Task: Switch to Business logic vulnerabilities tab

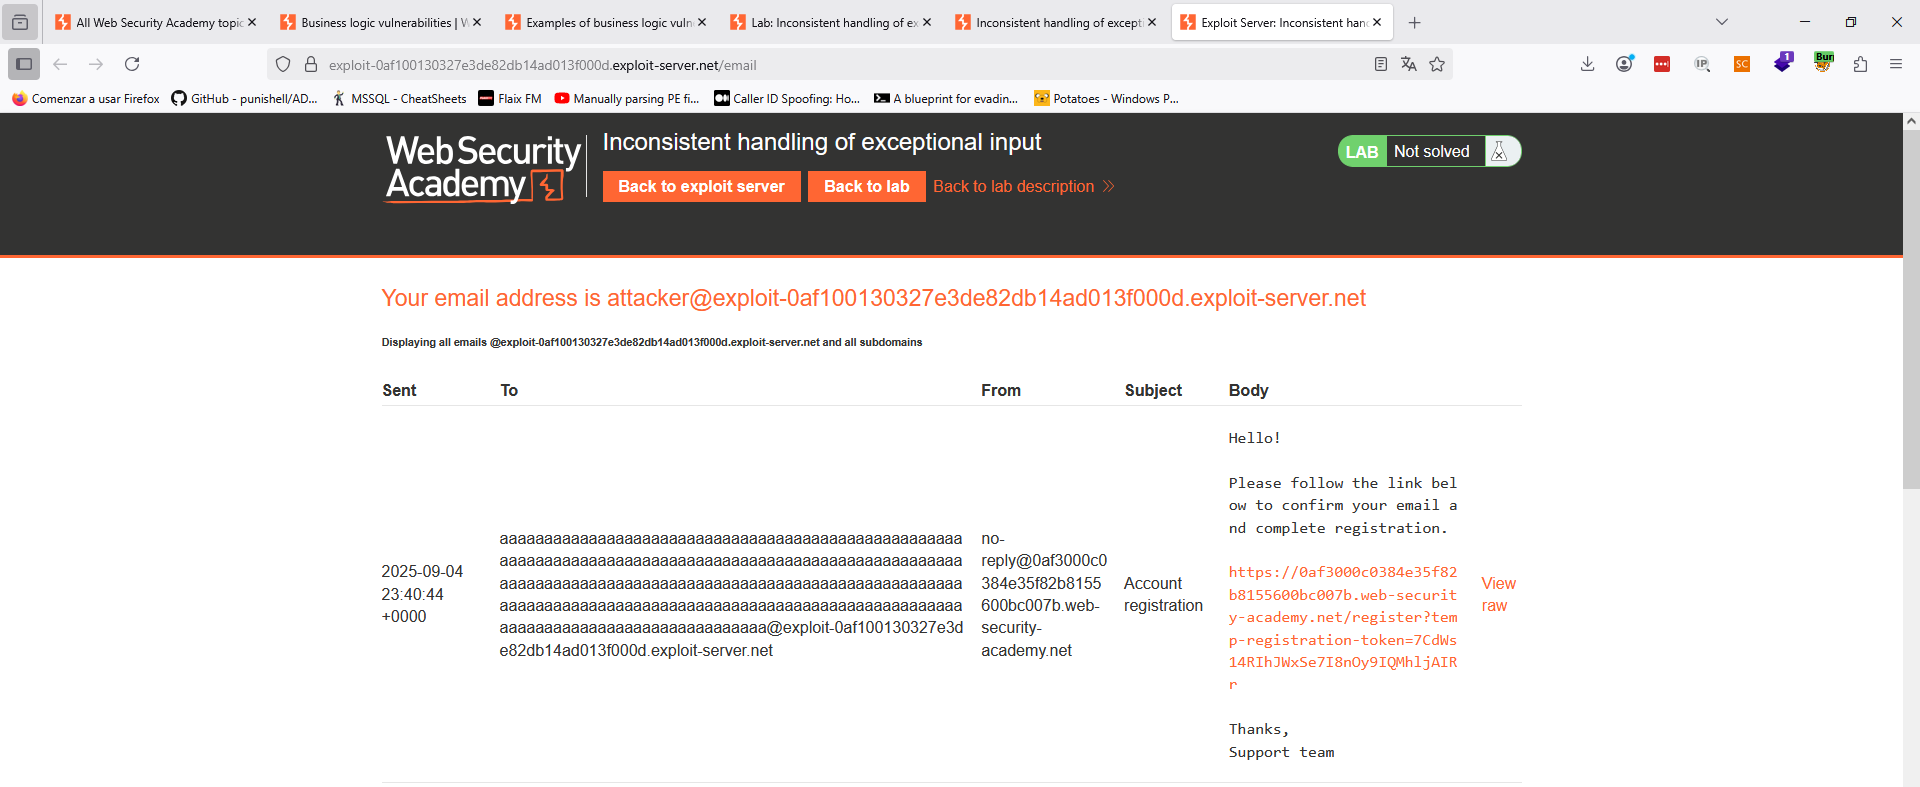Action: 377,22
